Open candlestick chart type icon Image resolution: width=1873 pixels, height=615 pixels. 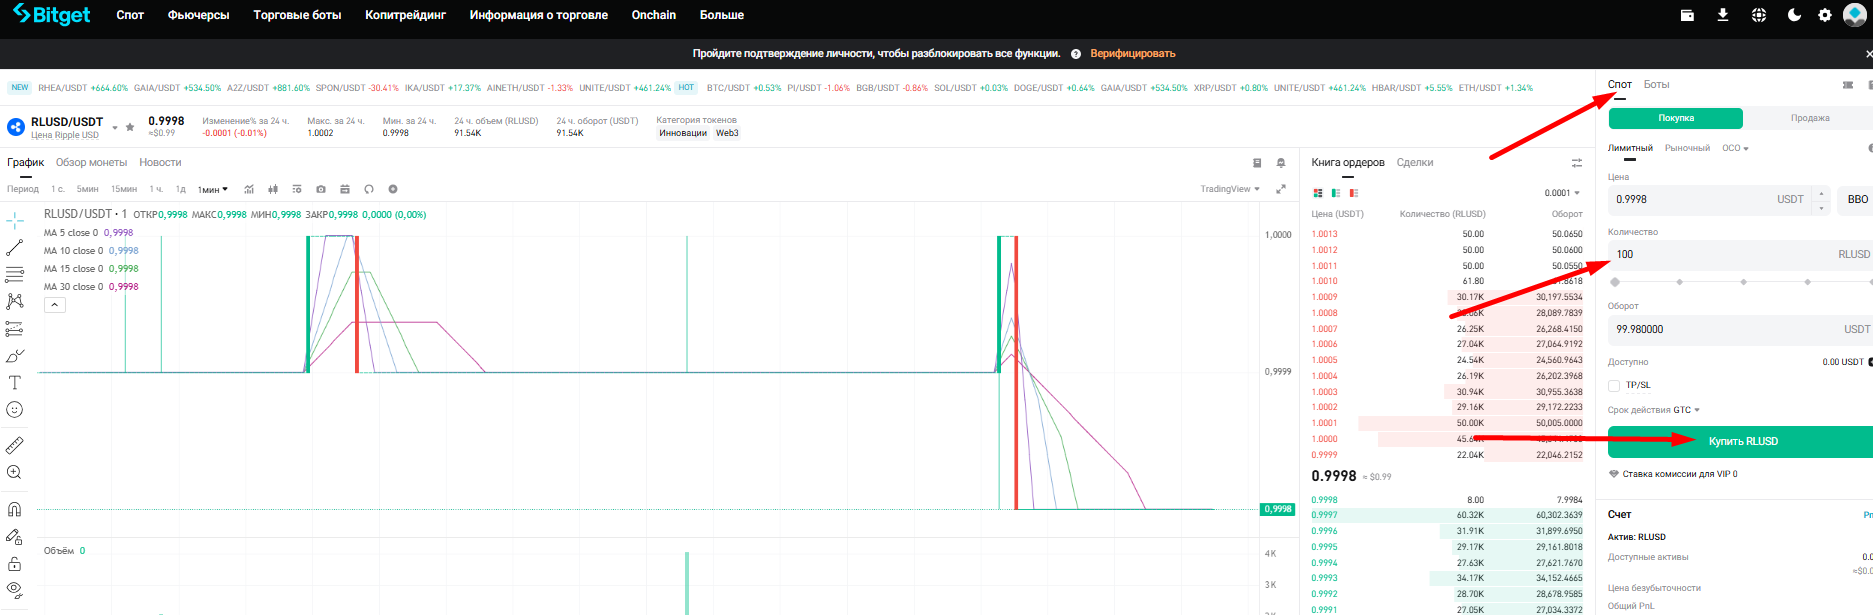point(273,189)
